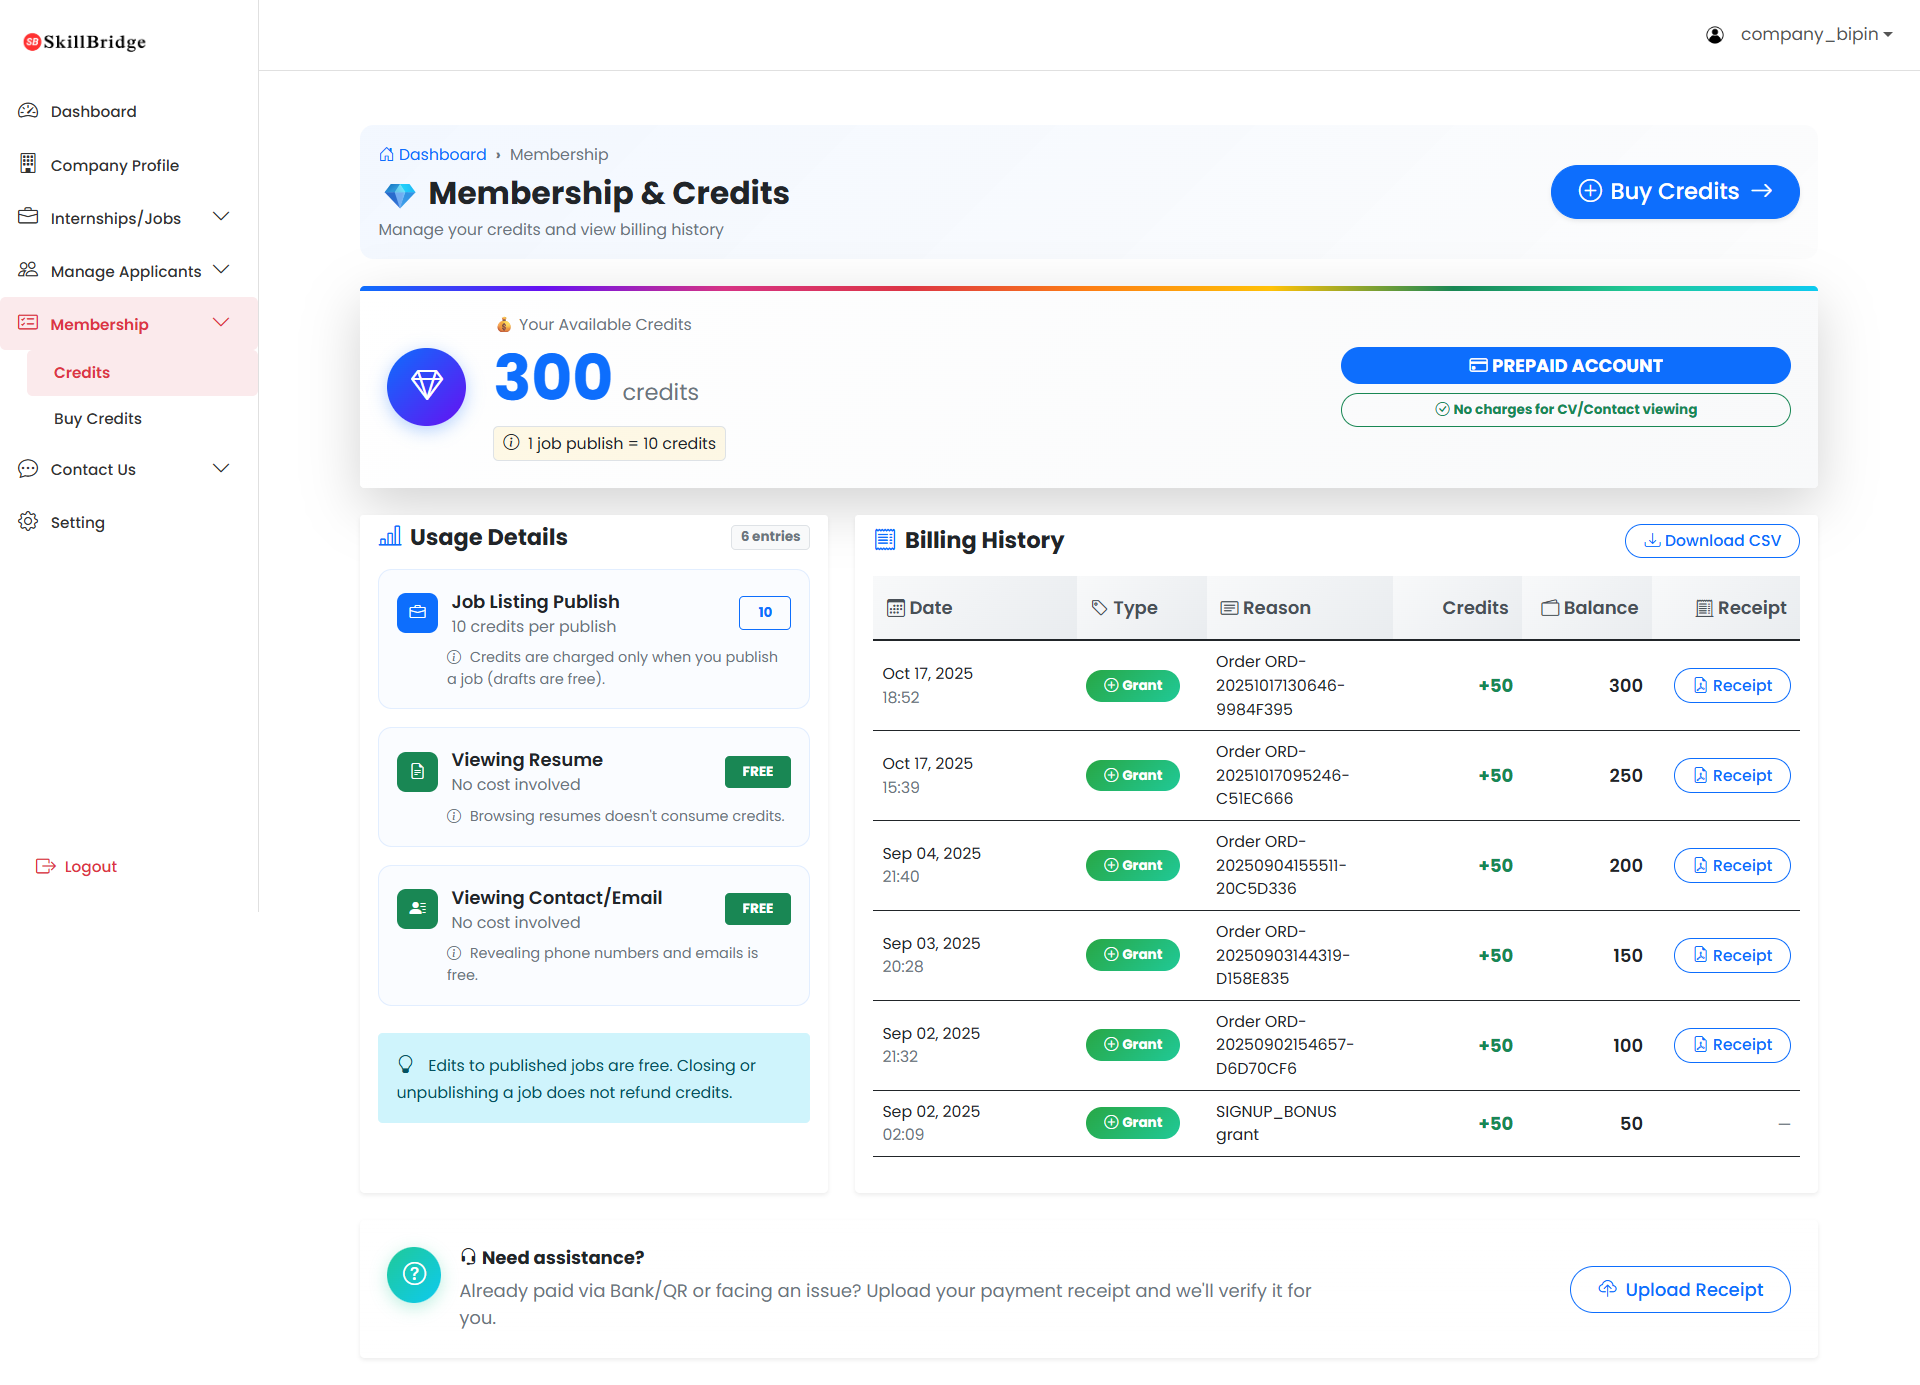The height and width of the screenshot is (1385, 1920).
Task: Collapse the Membership section
Action: 221,322
